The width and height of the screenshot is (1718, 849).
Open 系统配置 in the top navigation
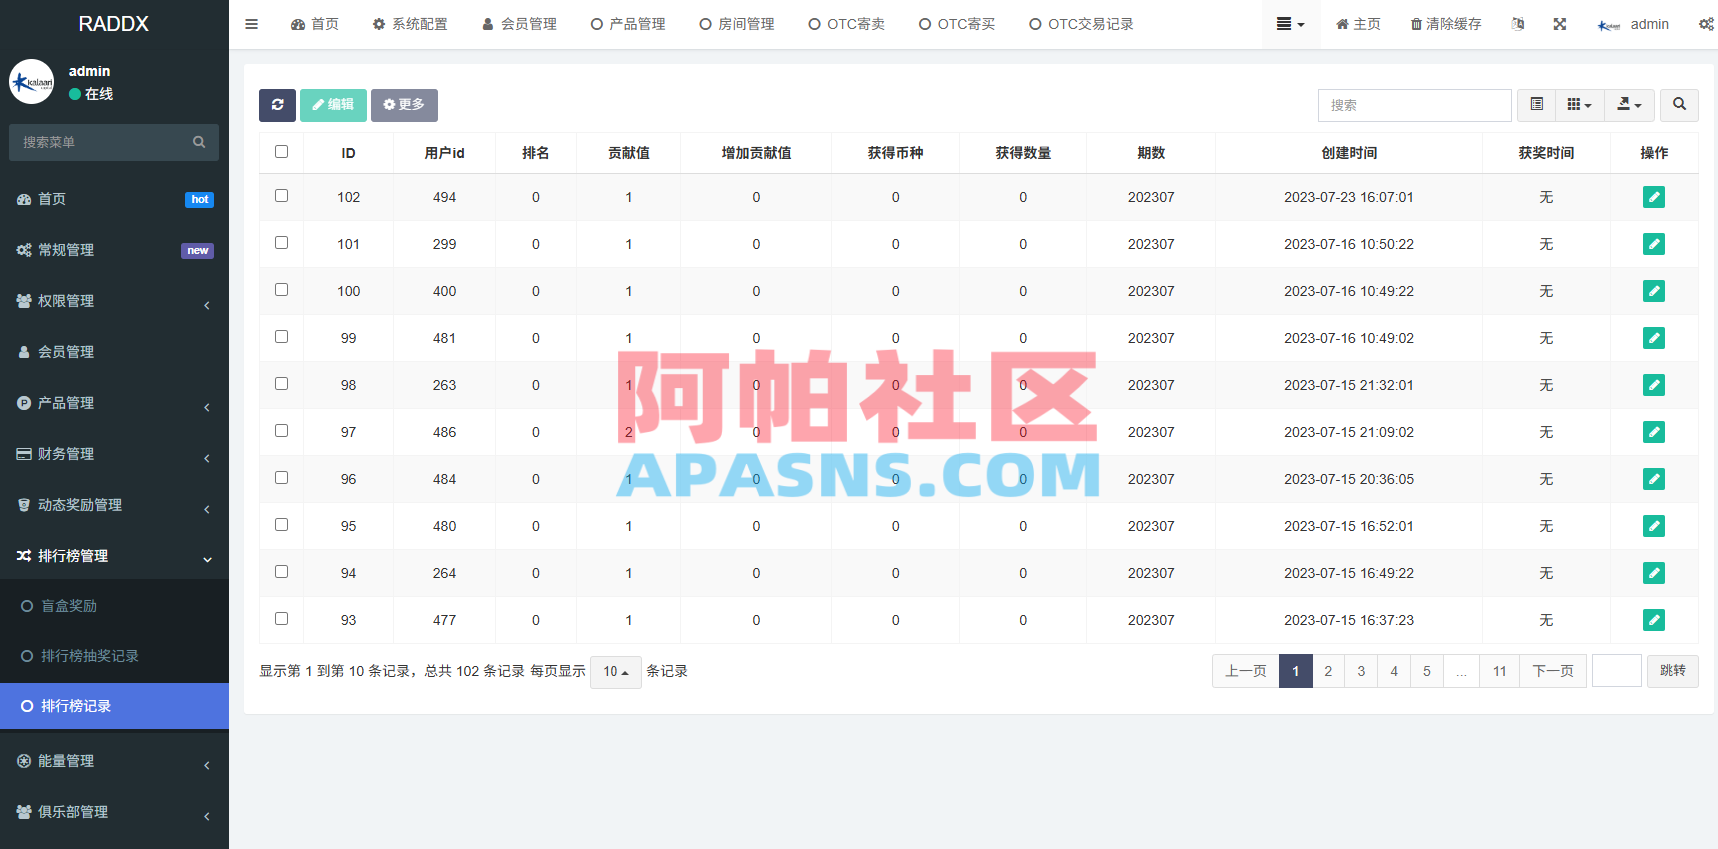(x=410, y=24)
